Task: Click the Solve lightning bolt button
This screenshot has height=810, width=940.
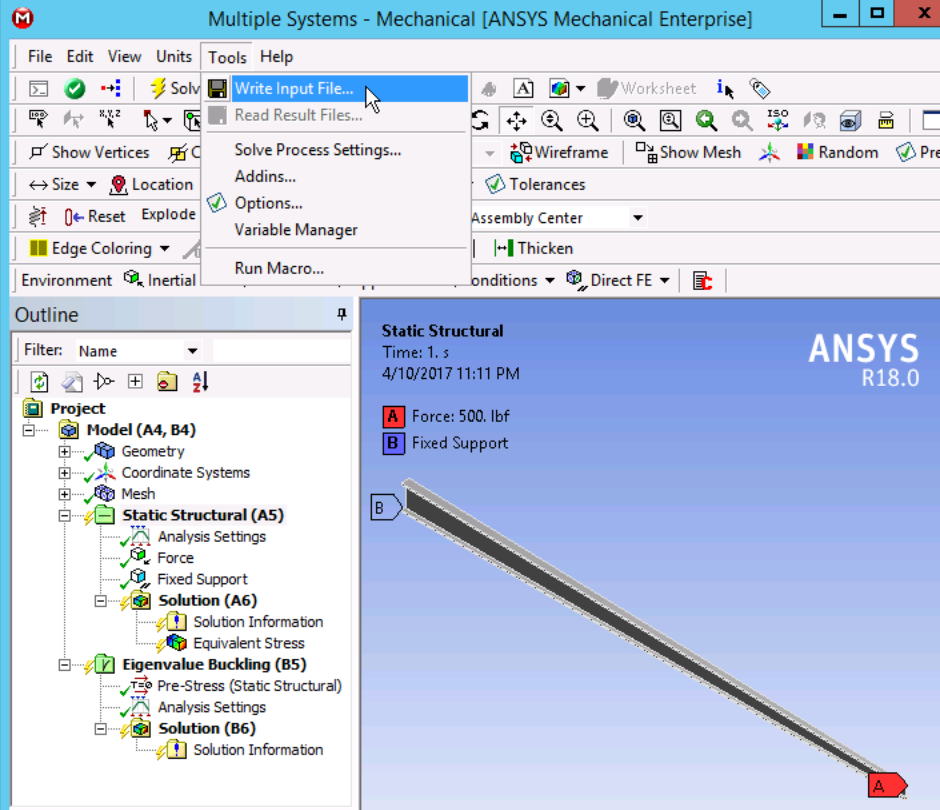Action: [x=174, y=89]
